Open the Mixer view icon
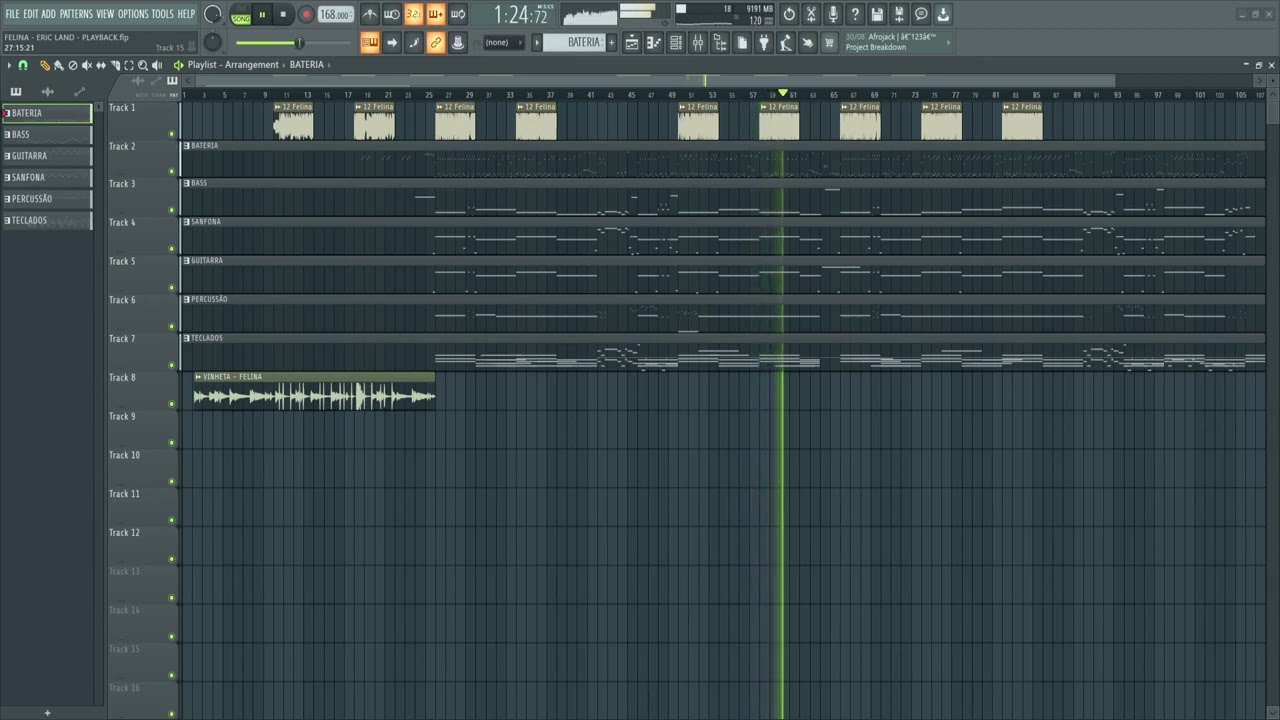The width and height of the screenshot is (1280, 720). click(x=698, y=42)
